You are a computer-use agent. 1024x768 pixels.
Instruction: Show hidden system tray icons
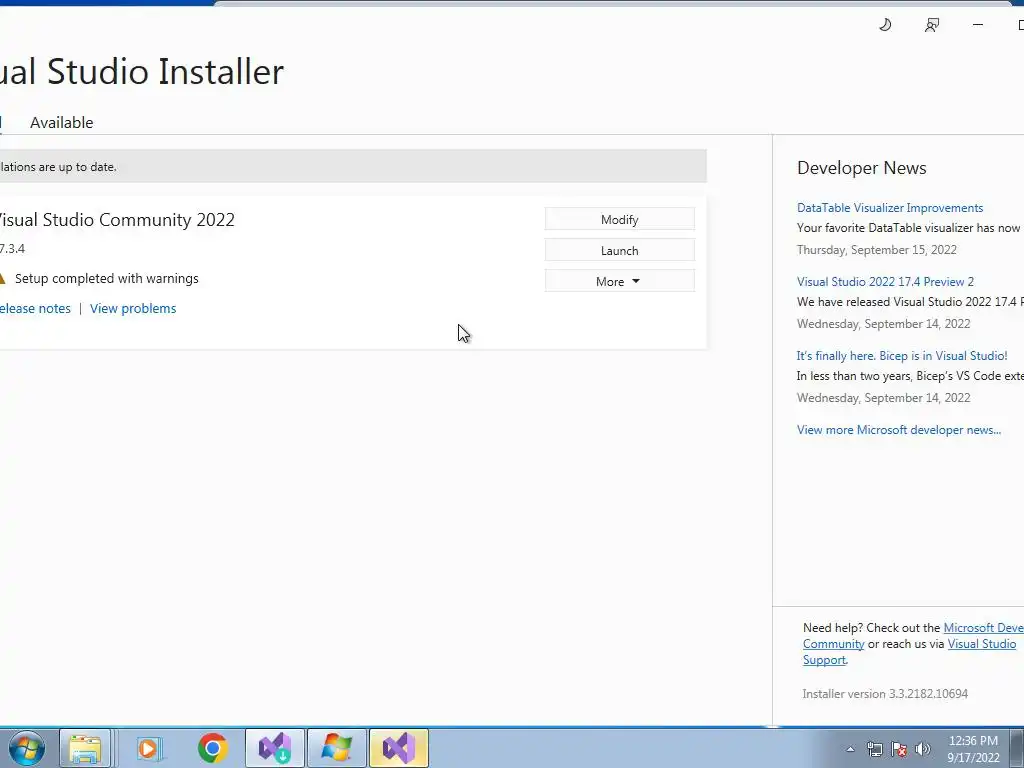[850, 749]
